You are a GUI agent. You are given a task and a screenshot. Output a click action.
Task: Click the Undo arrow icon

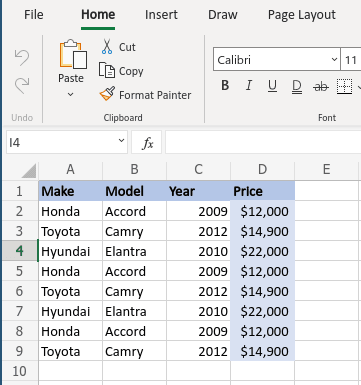[x=22, y=57]
